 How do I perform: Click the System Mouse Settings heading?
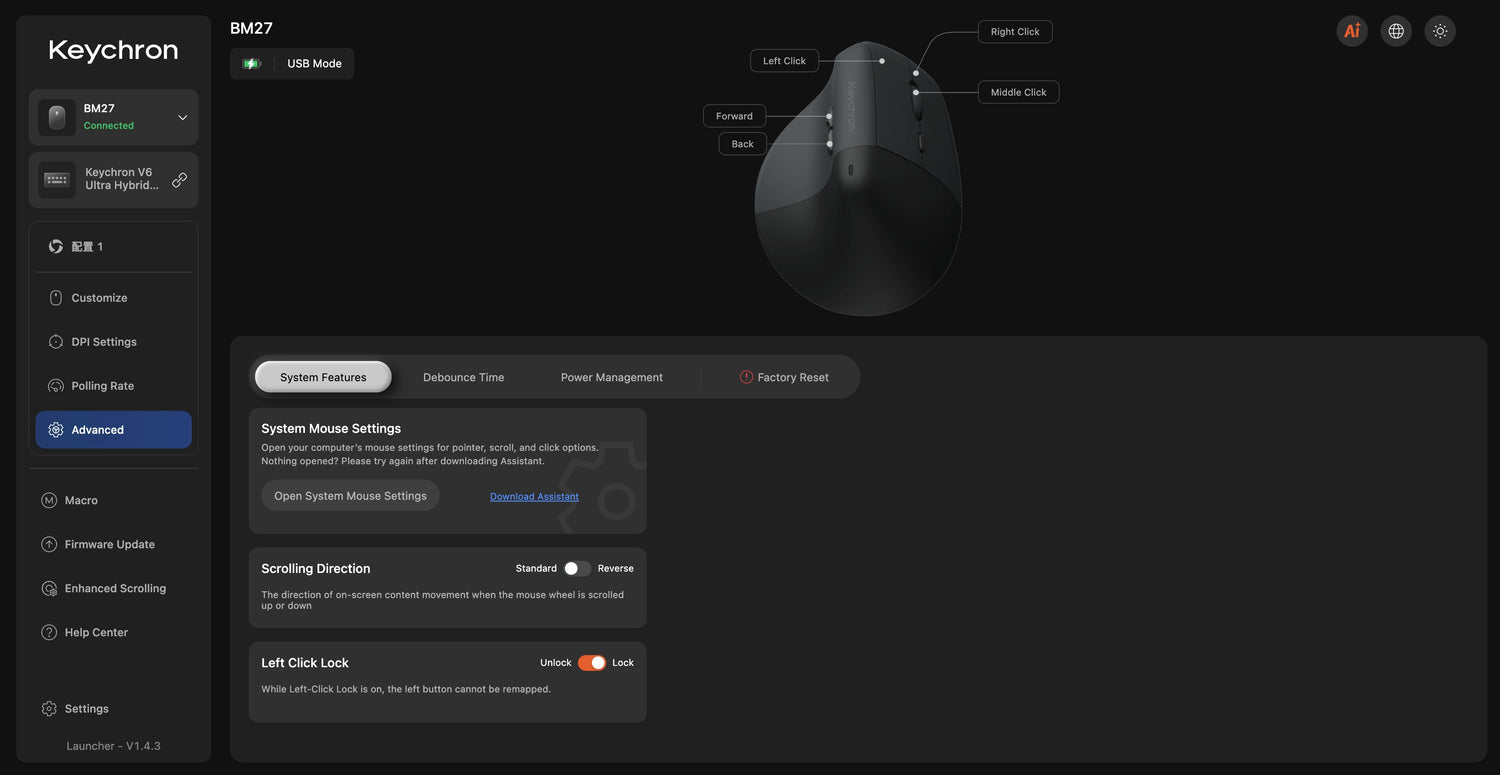331,428
